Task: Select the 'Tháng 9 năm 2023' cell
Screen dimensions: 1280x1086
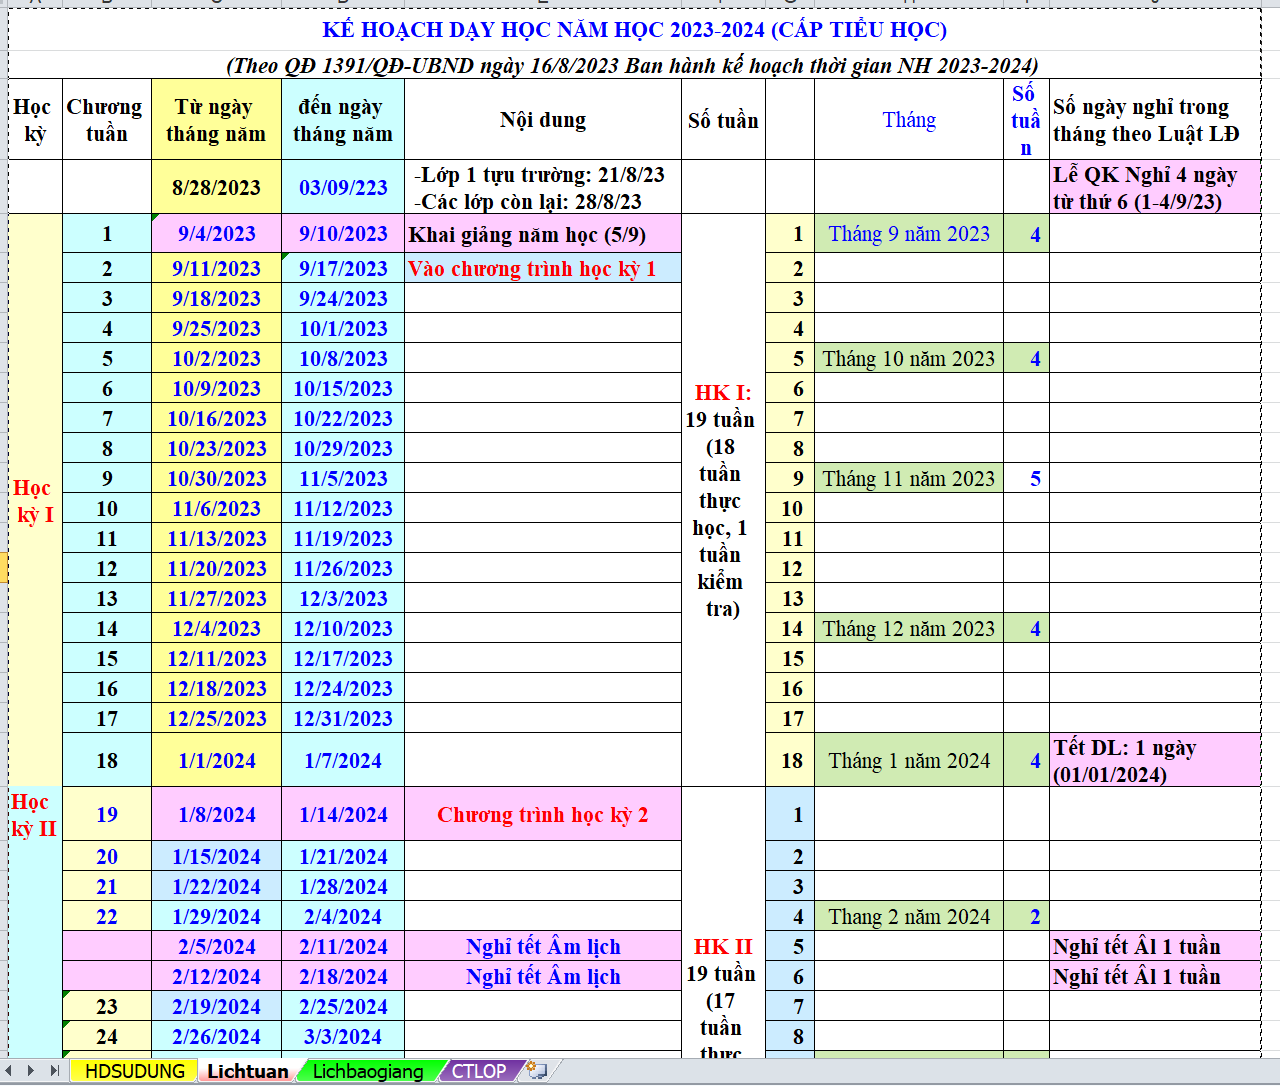Action: 909,234
